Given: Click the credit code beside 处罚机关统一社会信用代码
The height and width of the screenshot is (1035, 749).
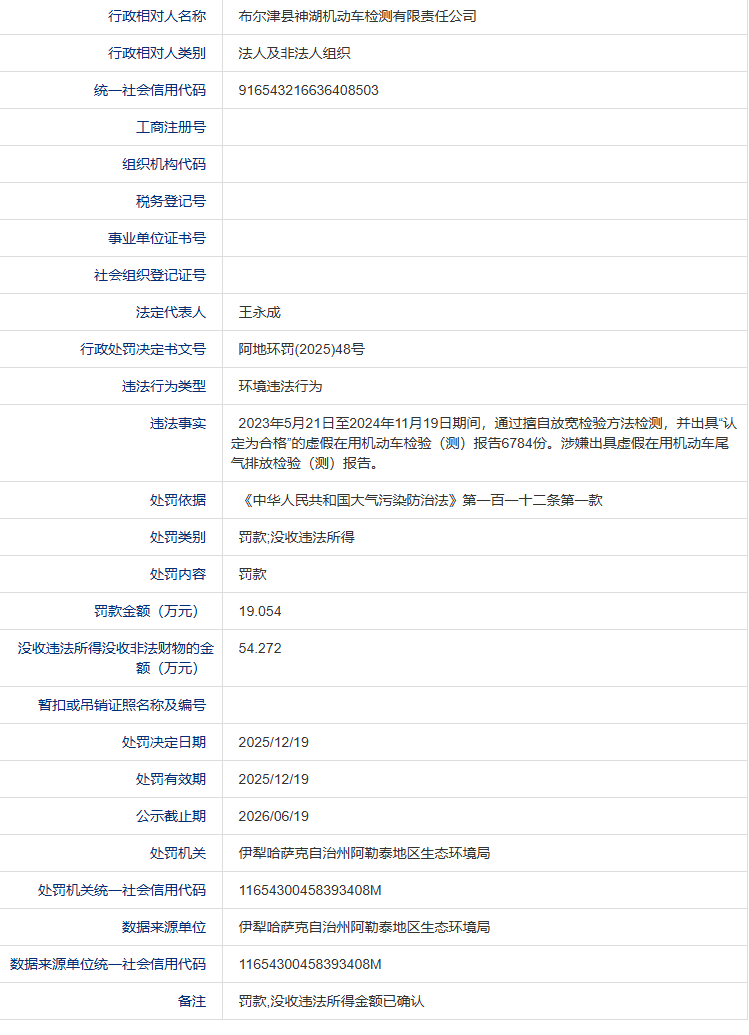Looking at the screenshot, I should coord(310,890).
